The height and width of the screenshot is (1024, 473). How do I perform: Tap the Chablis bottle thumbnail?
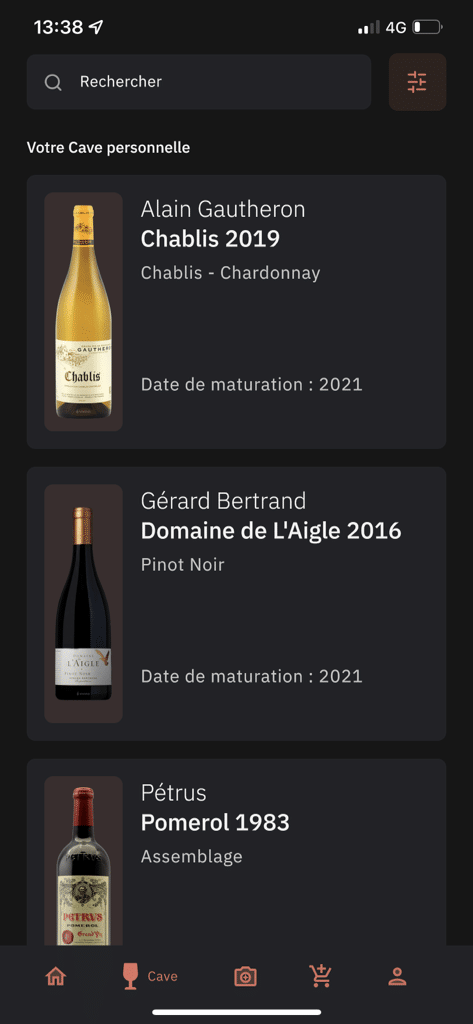(84, 312)
